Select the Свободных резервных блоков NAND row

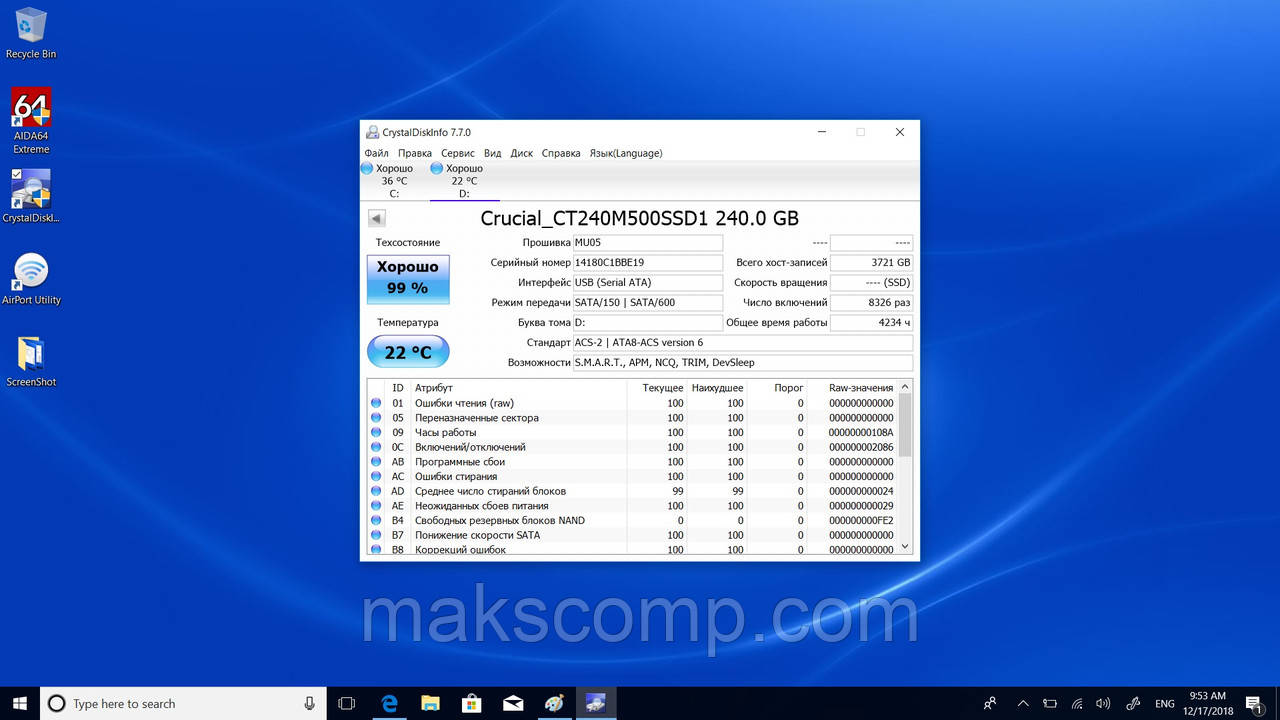[633, 521]
